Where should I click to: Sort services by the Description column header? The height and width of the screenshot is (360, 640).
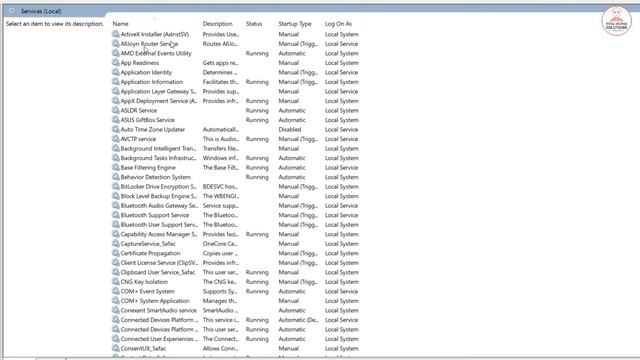tap(217, 24)
